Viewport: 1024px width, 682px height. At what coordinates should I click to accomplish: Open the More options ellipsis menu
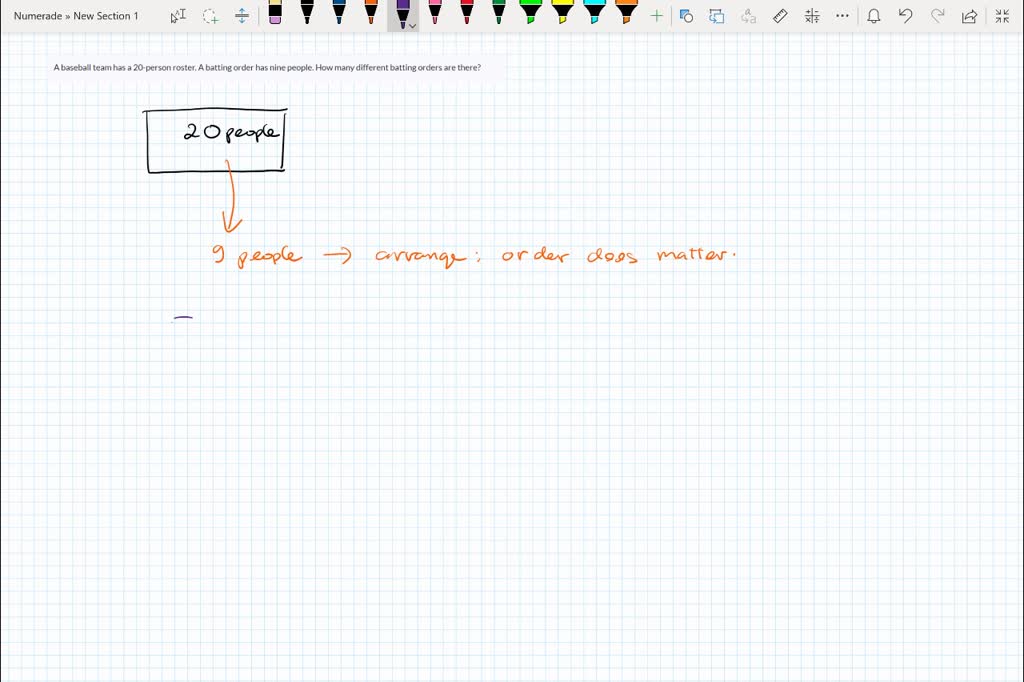[843, 16]
